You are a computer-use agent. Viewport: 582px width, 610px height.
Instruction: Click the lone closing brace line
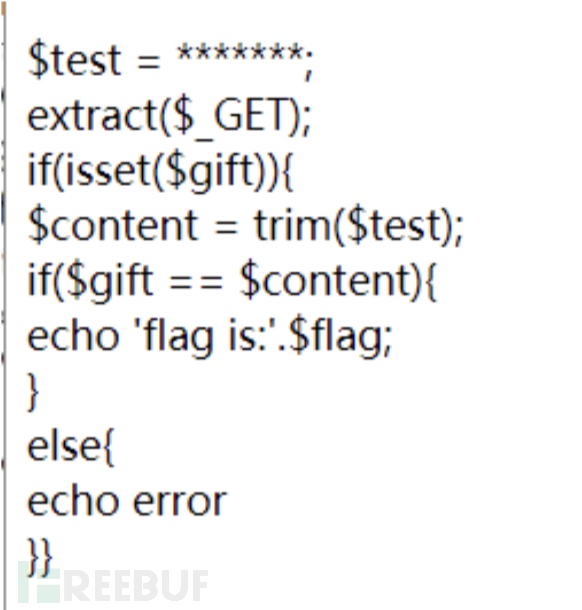[33, 391]
